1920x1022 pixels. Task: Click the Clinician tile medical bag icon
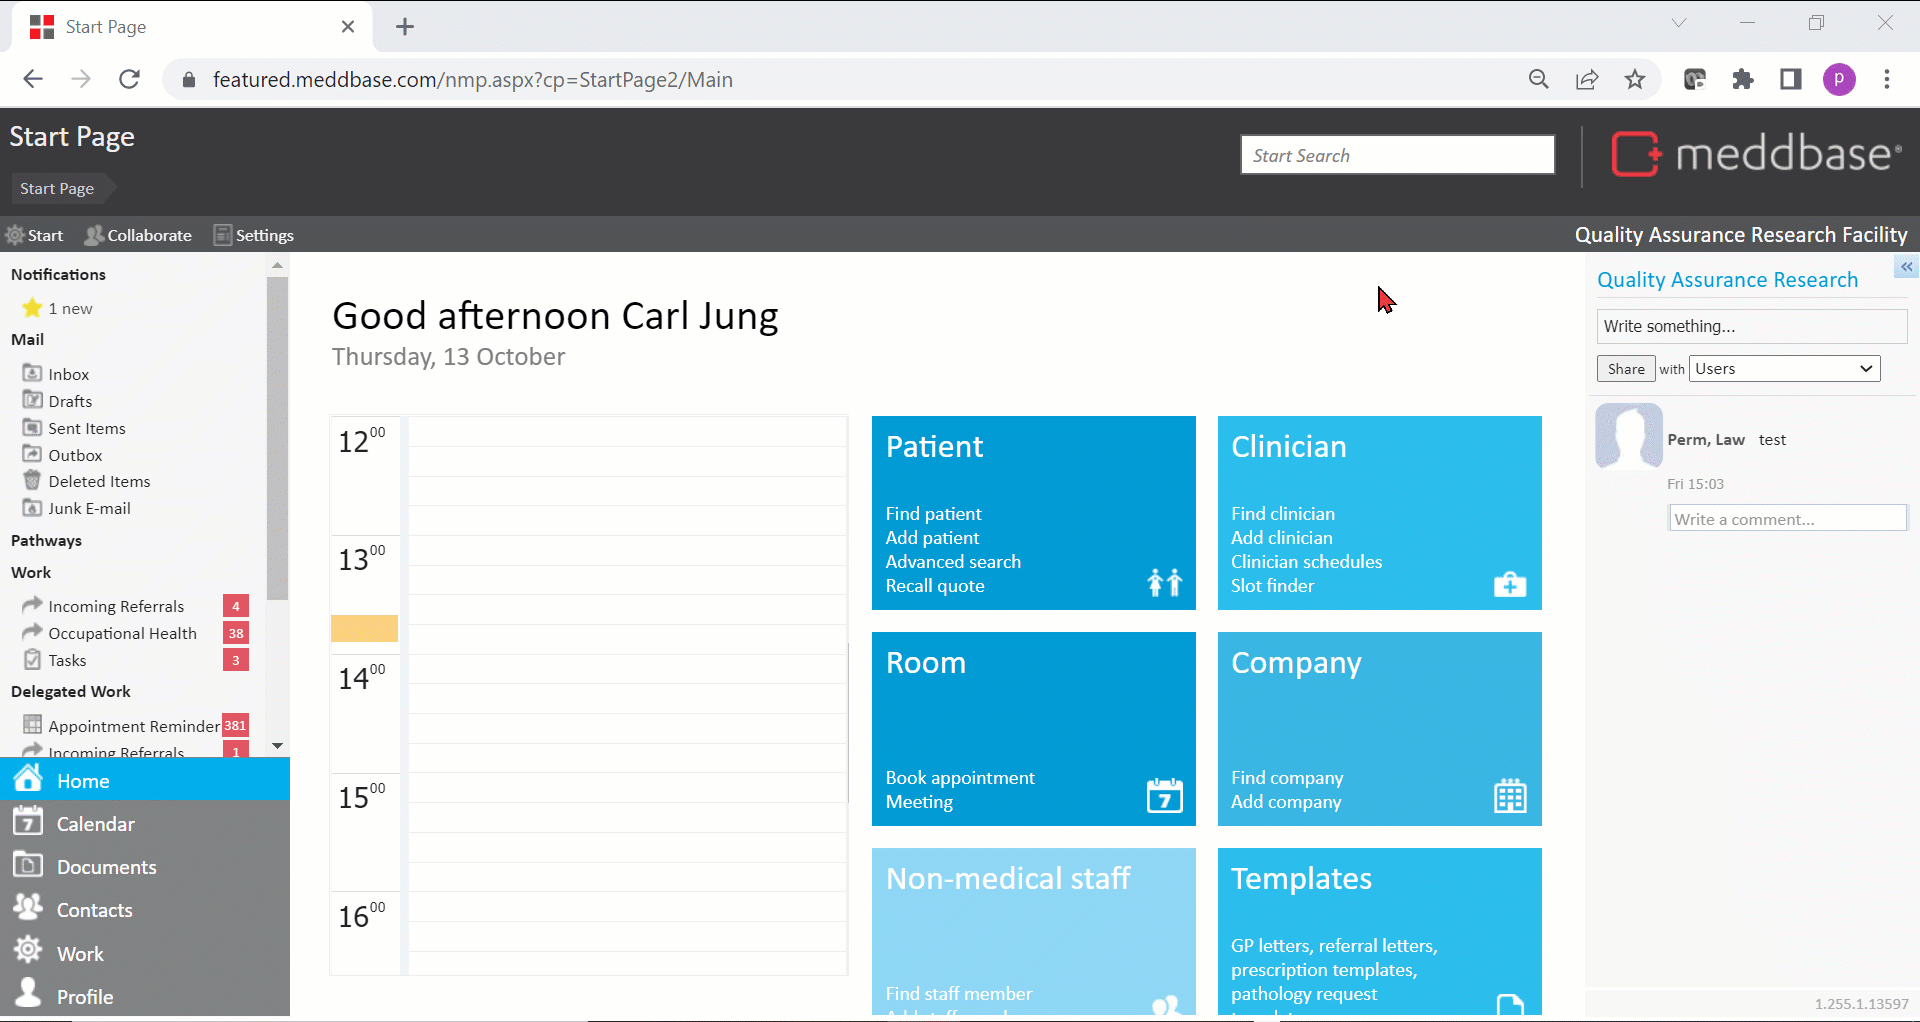[x=1509, y=584]
